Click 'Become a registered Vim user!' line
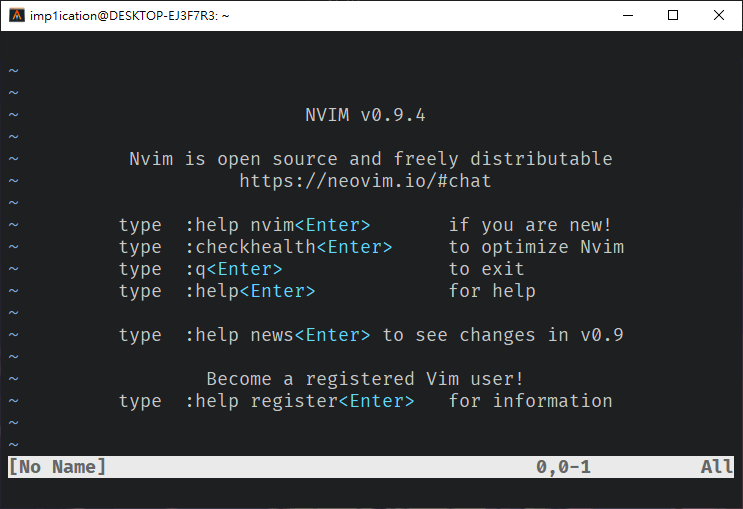The image size is (743, 509). pyautogui.click(x=365, y=379)
